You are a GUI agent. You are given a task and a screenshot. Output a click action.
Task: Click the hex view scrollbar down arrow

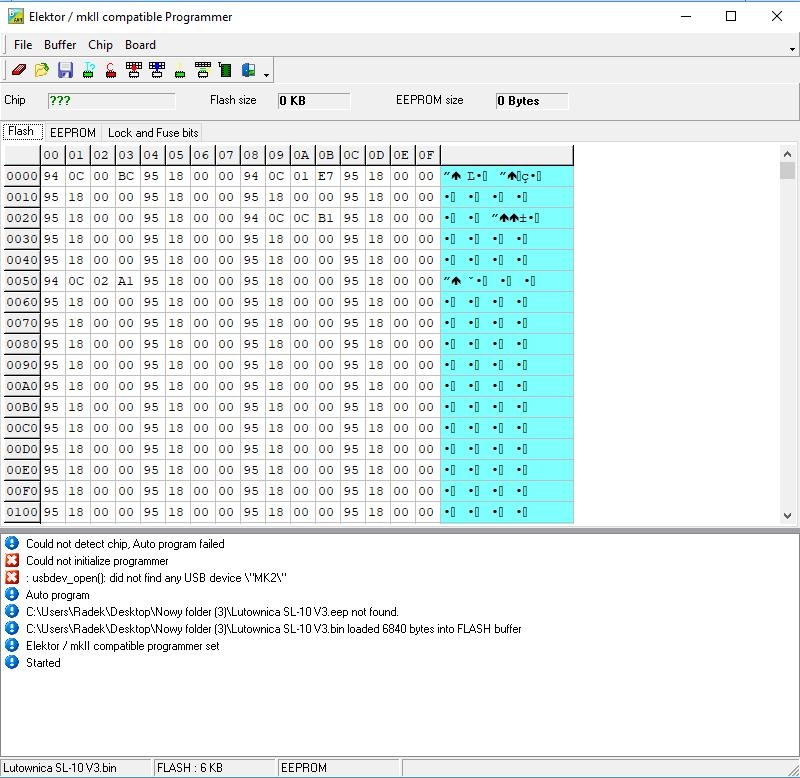pos(787,515)
